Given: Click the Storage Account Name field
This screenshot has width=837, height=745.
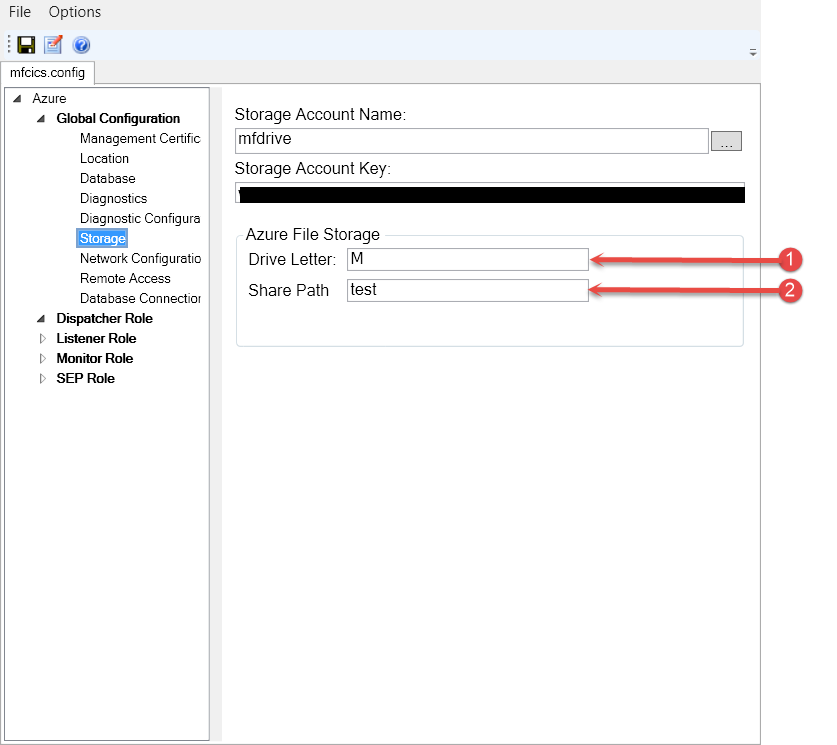Looking at the screenshot, I should click(471, 140).
